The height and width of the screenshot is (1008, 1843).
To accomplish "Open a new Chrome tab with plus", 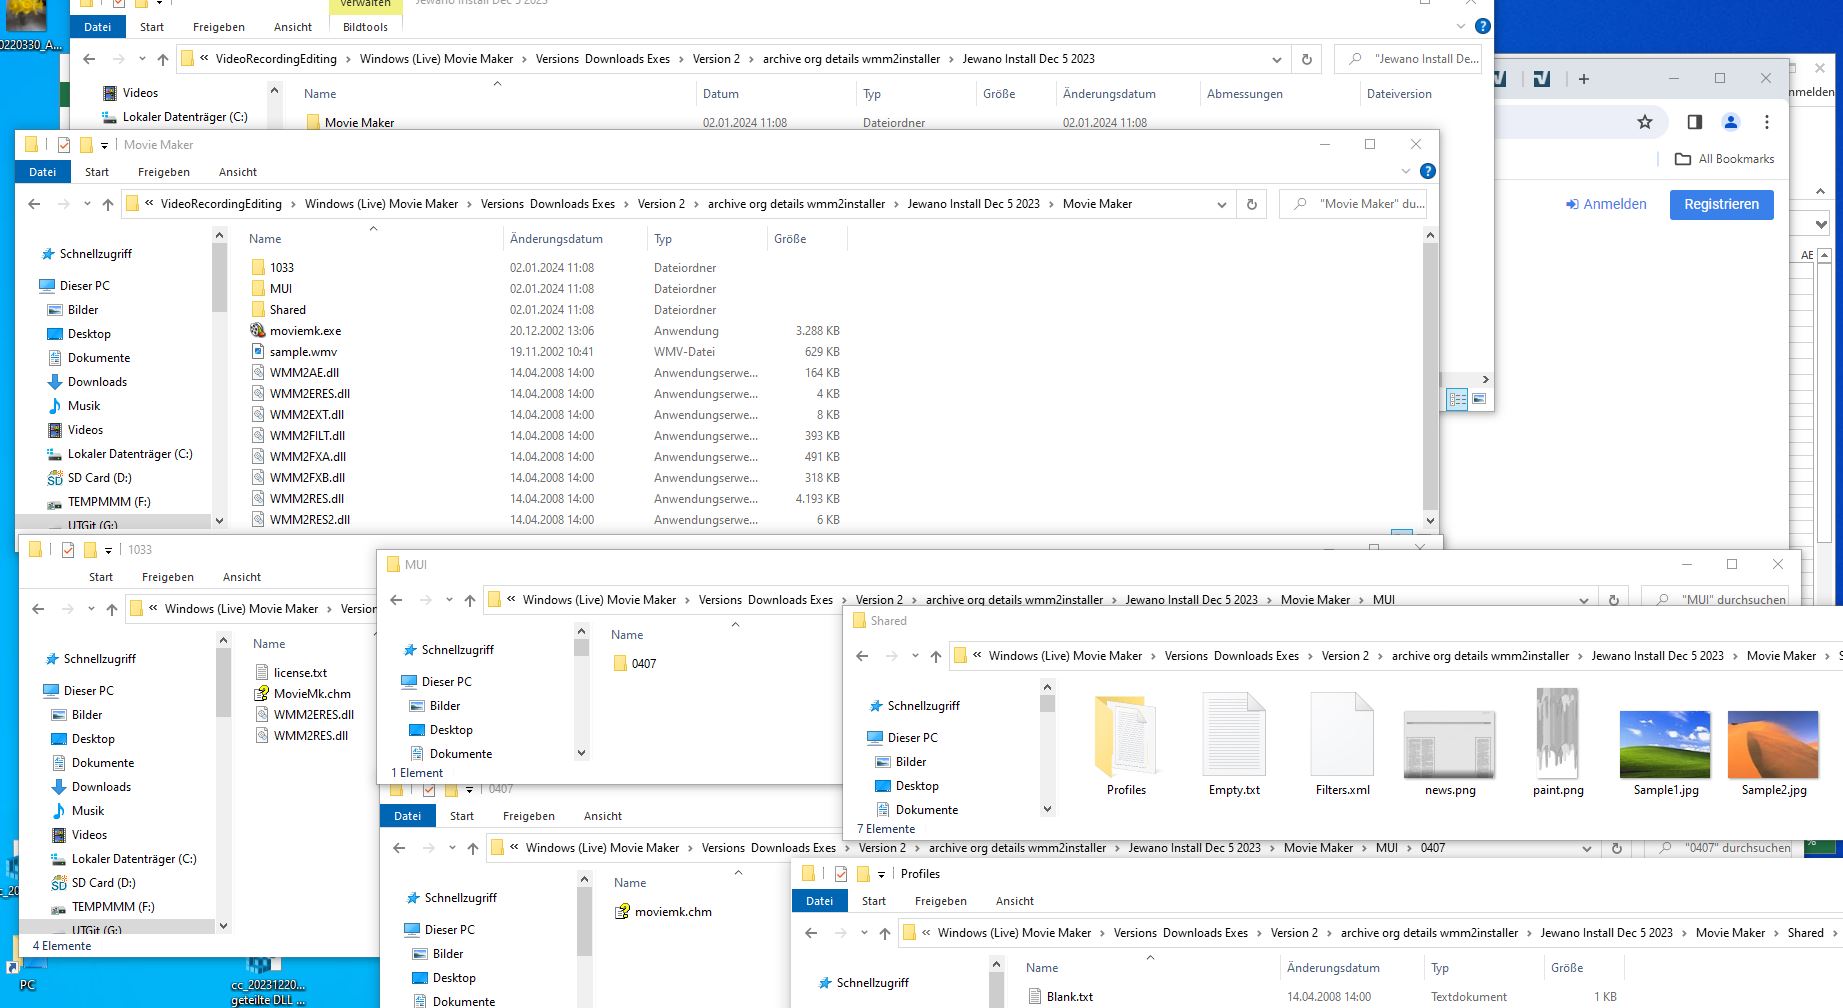I will (1583, 79).
